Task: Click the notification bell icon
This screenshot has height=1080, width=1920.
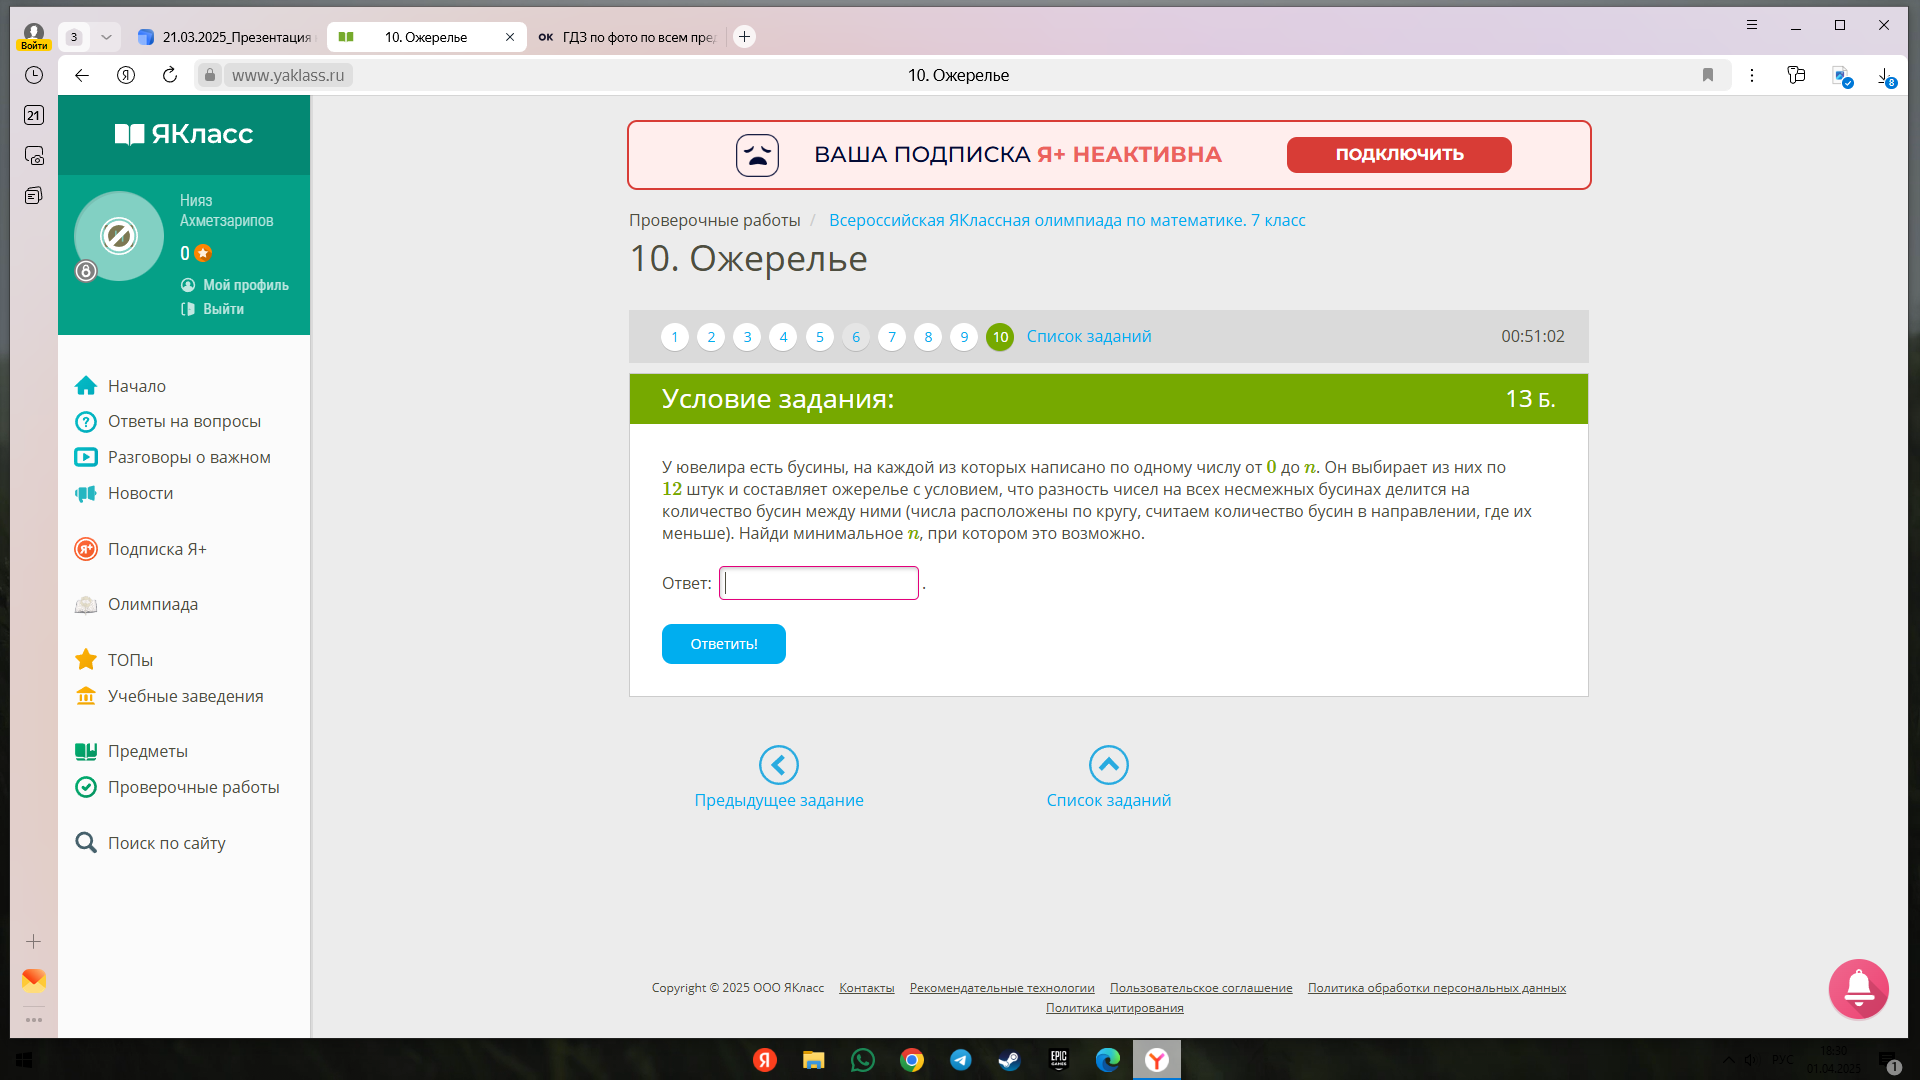Action: (x=1858, y=989)
